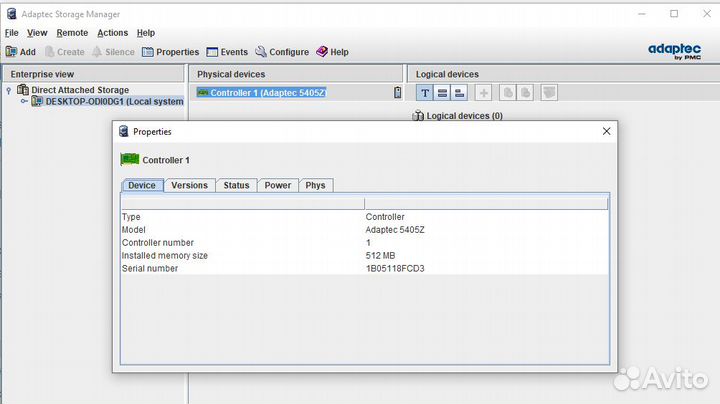Maximize the Adaptec Storage Manager window
Viewport: 720px width, 404px height.
674,14
